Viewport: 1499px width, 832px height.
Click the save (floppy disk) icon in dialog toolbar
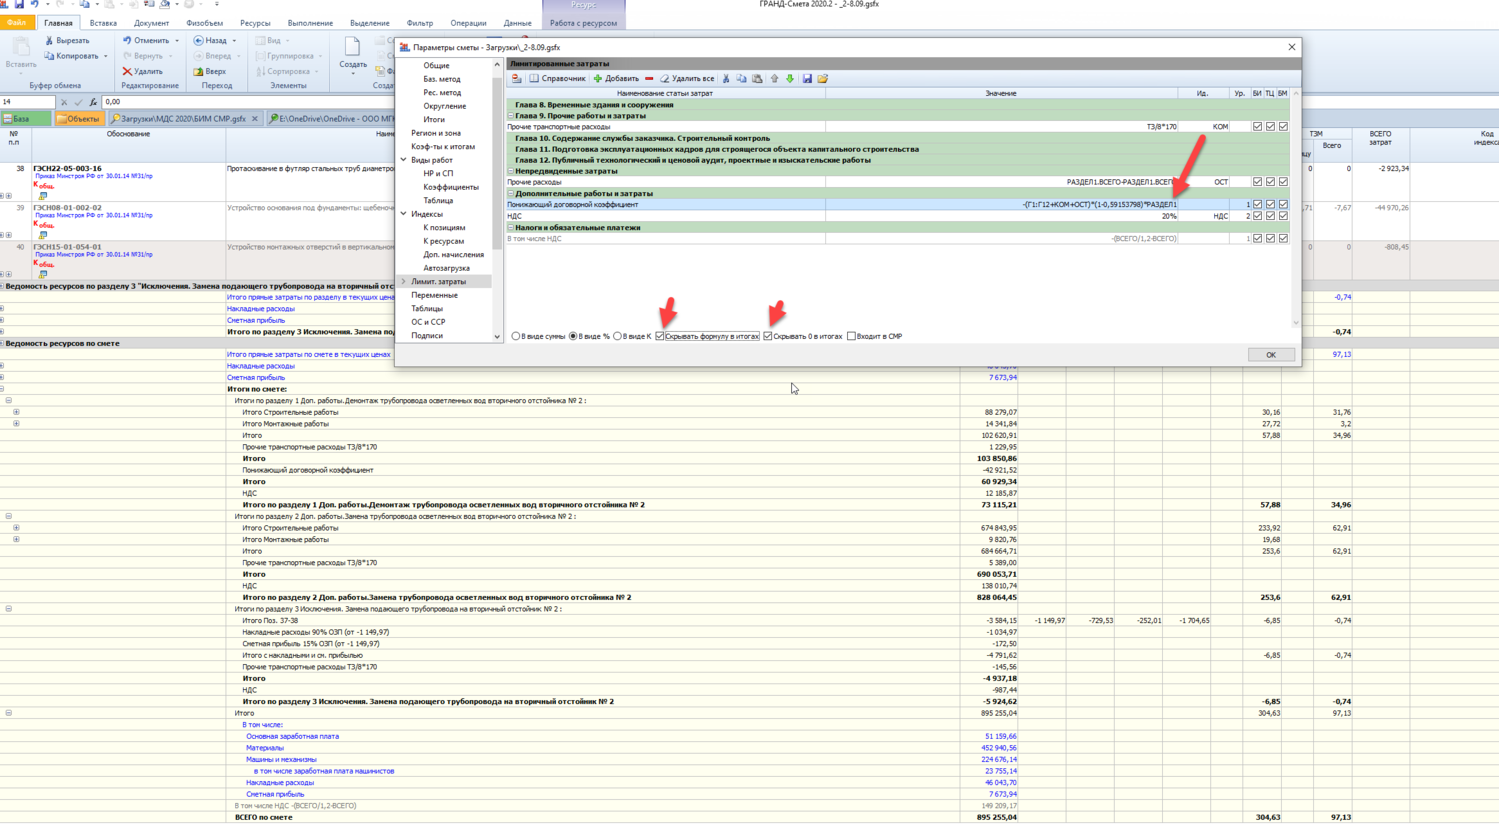click(807, 79)
